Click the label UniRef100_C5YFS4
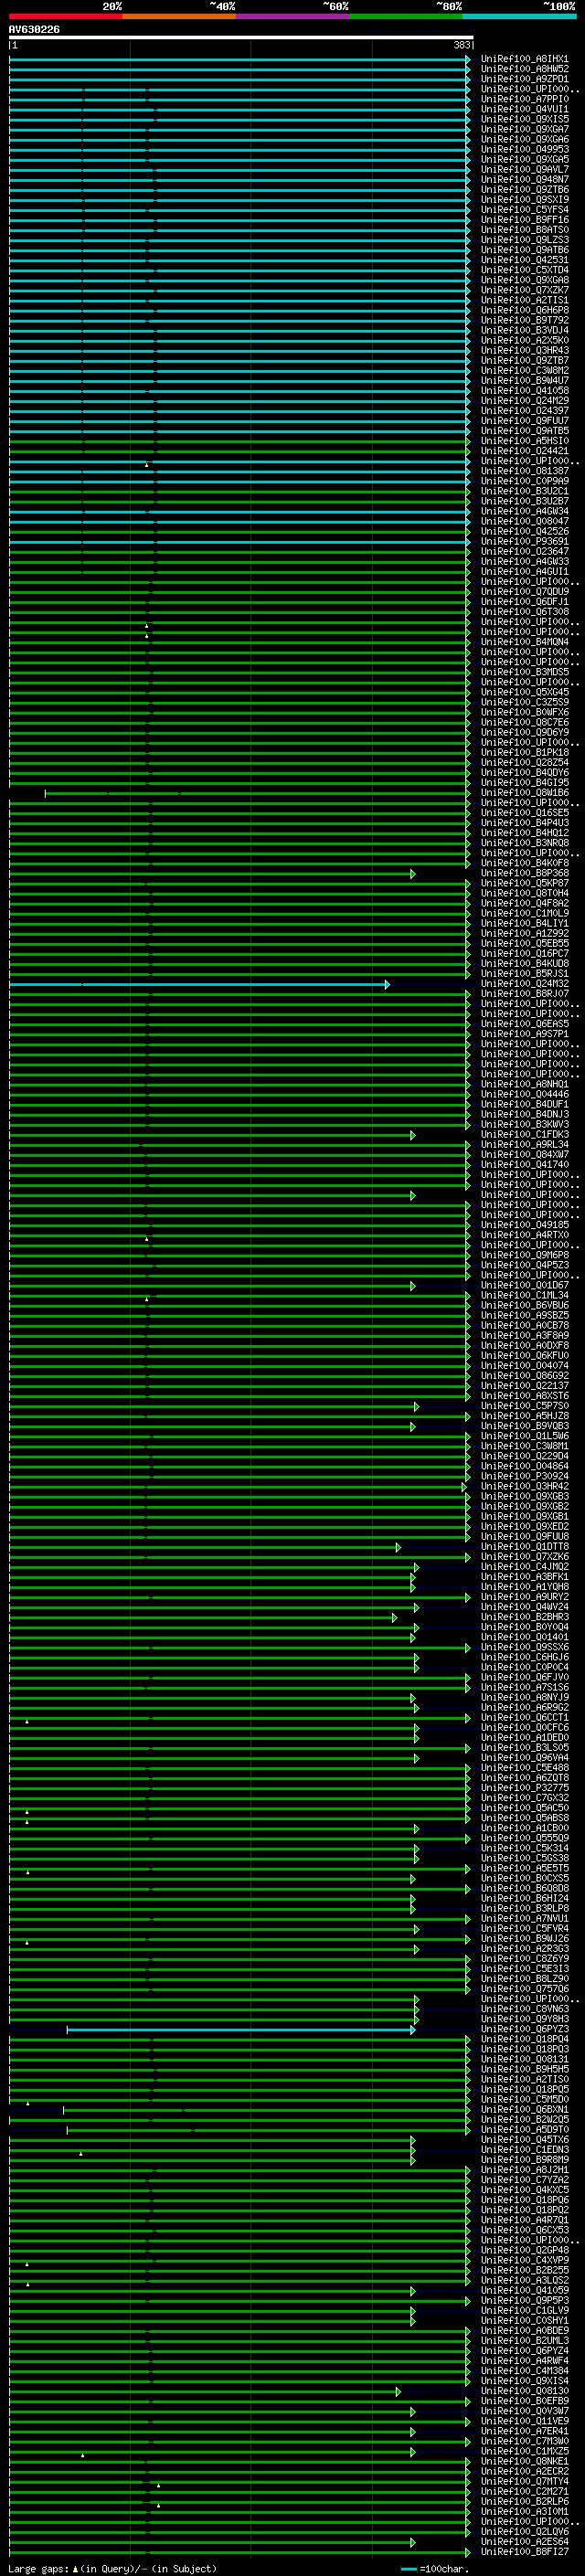The image size is (585, 2576). (x=524, y=210)
